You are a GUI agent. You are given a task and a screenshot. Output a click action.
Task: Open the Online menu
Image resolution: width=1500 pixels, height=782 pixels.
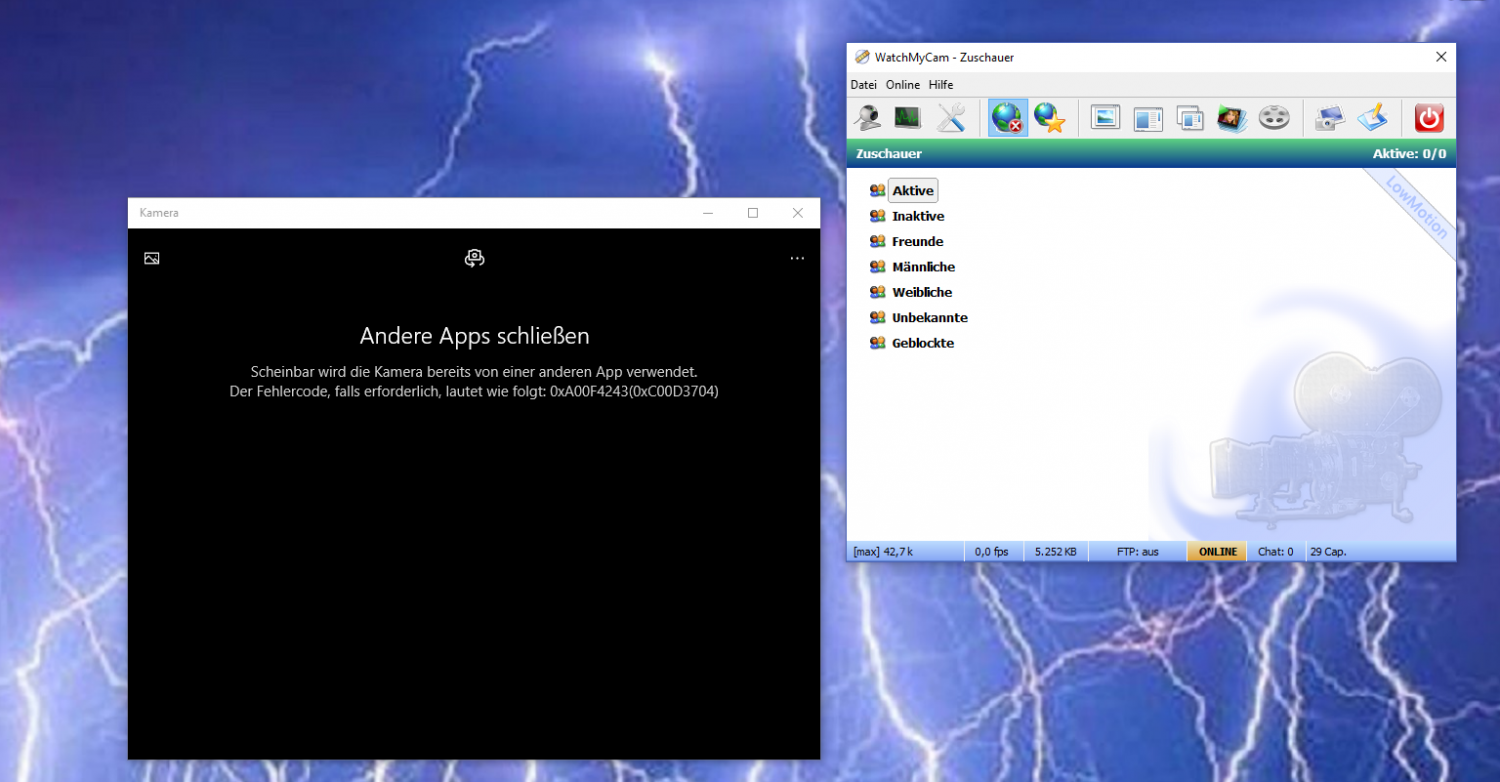point(902,85)
